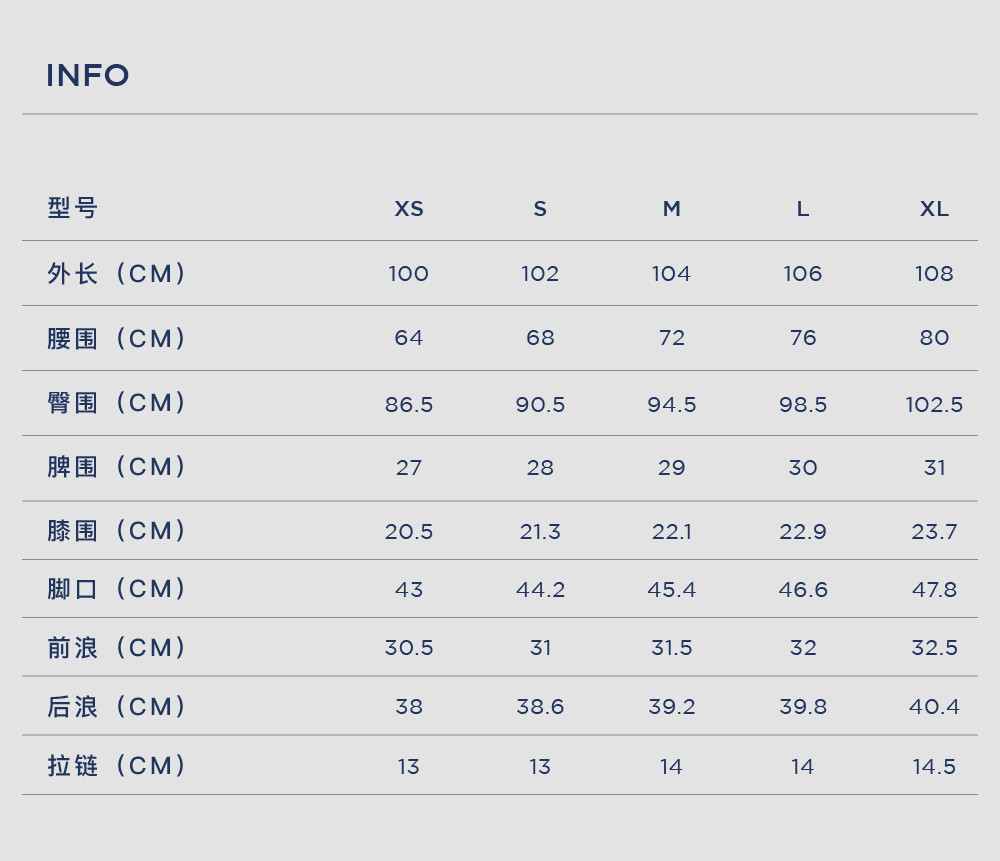
Task: Click the 拉链 (CM) row label
Action: click(117, 765)
